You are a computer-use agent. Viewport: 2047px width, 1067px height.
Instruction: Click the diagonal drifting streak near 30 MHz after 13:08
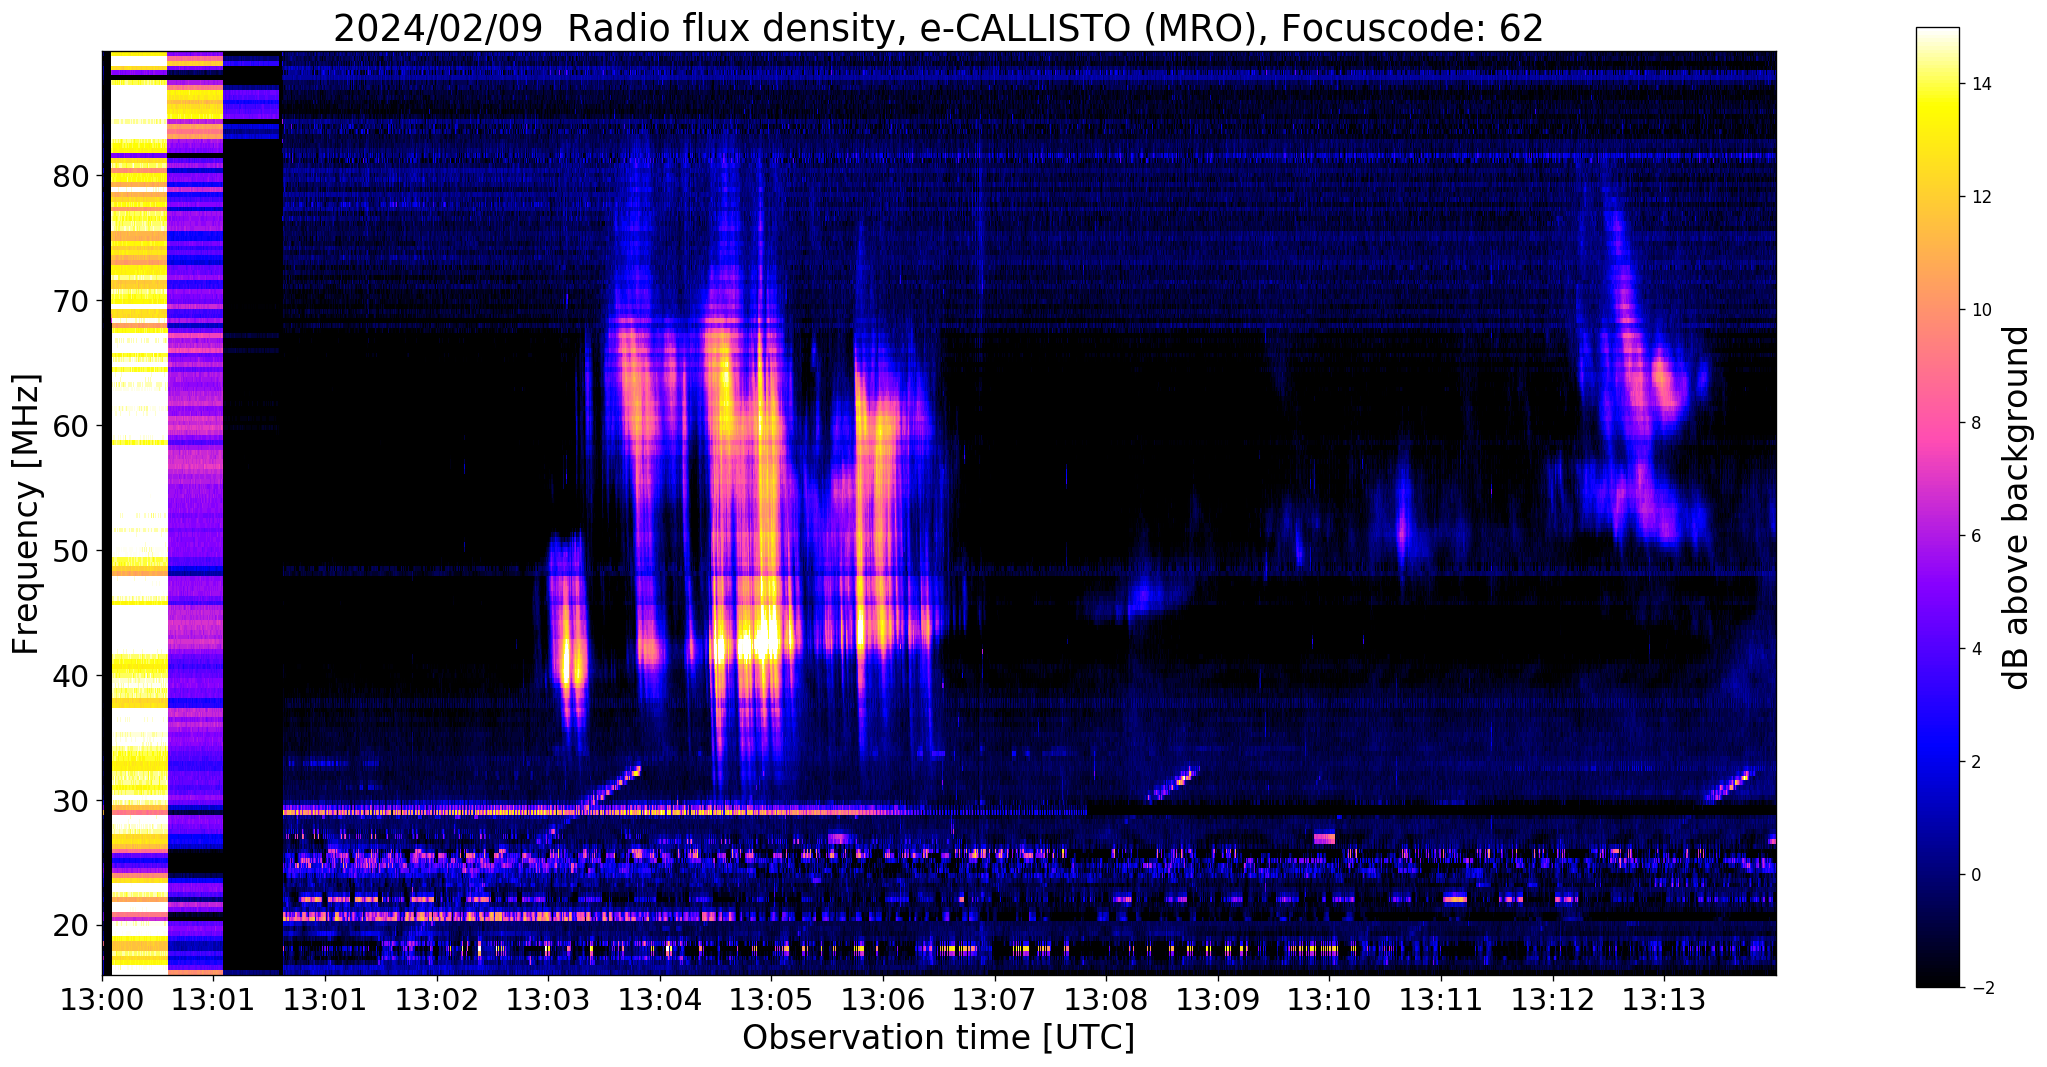(1173, 783)
